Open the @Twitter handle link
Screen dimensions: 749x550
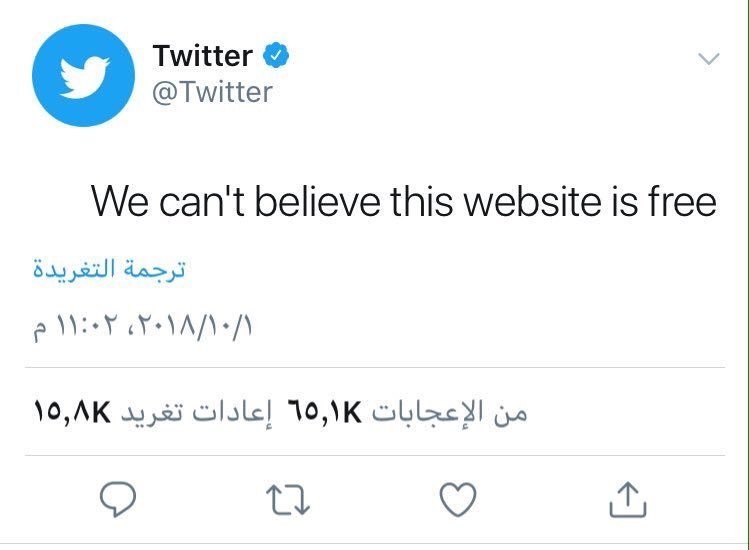click(212, 92)
